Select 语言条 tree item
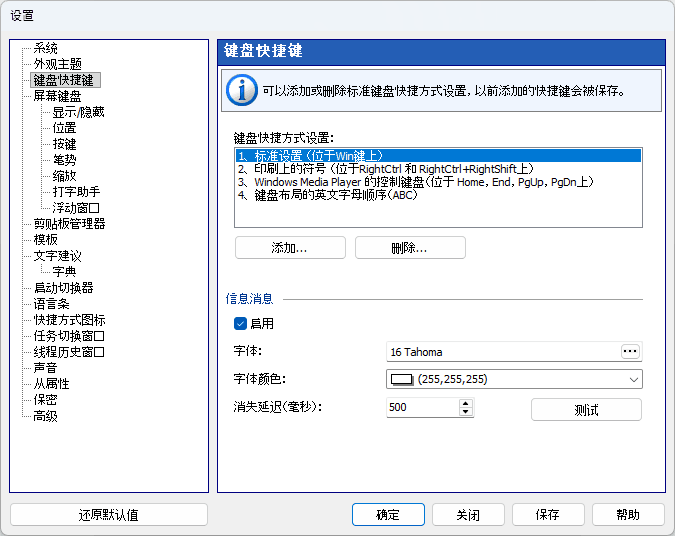675x536 pixels. 52,304
